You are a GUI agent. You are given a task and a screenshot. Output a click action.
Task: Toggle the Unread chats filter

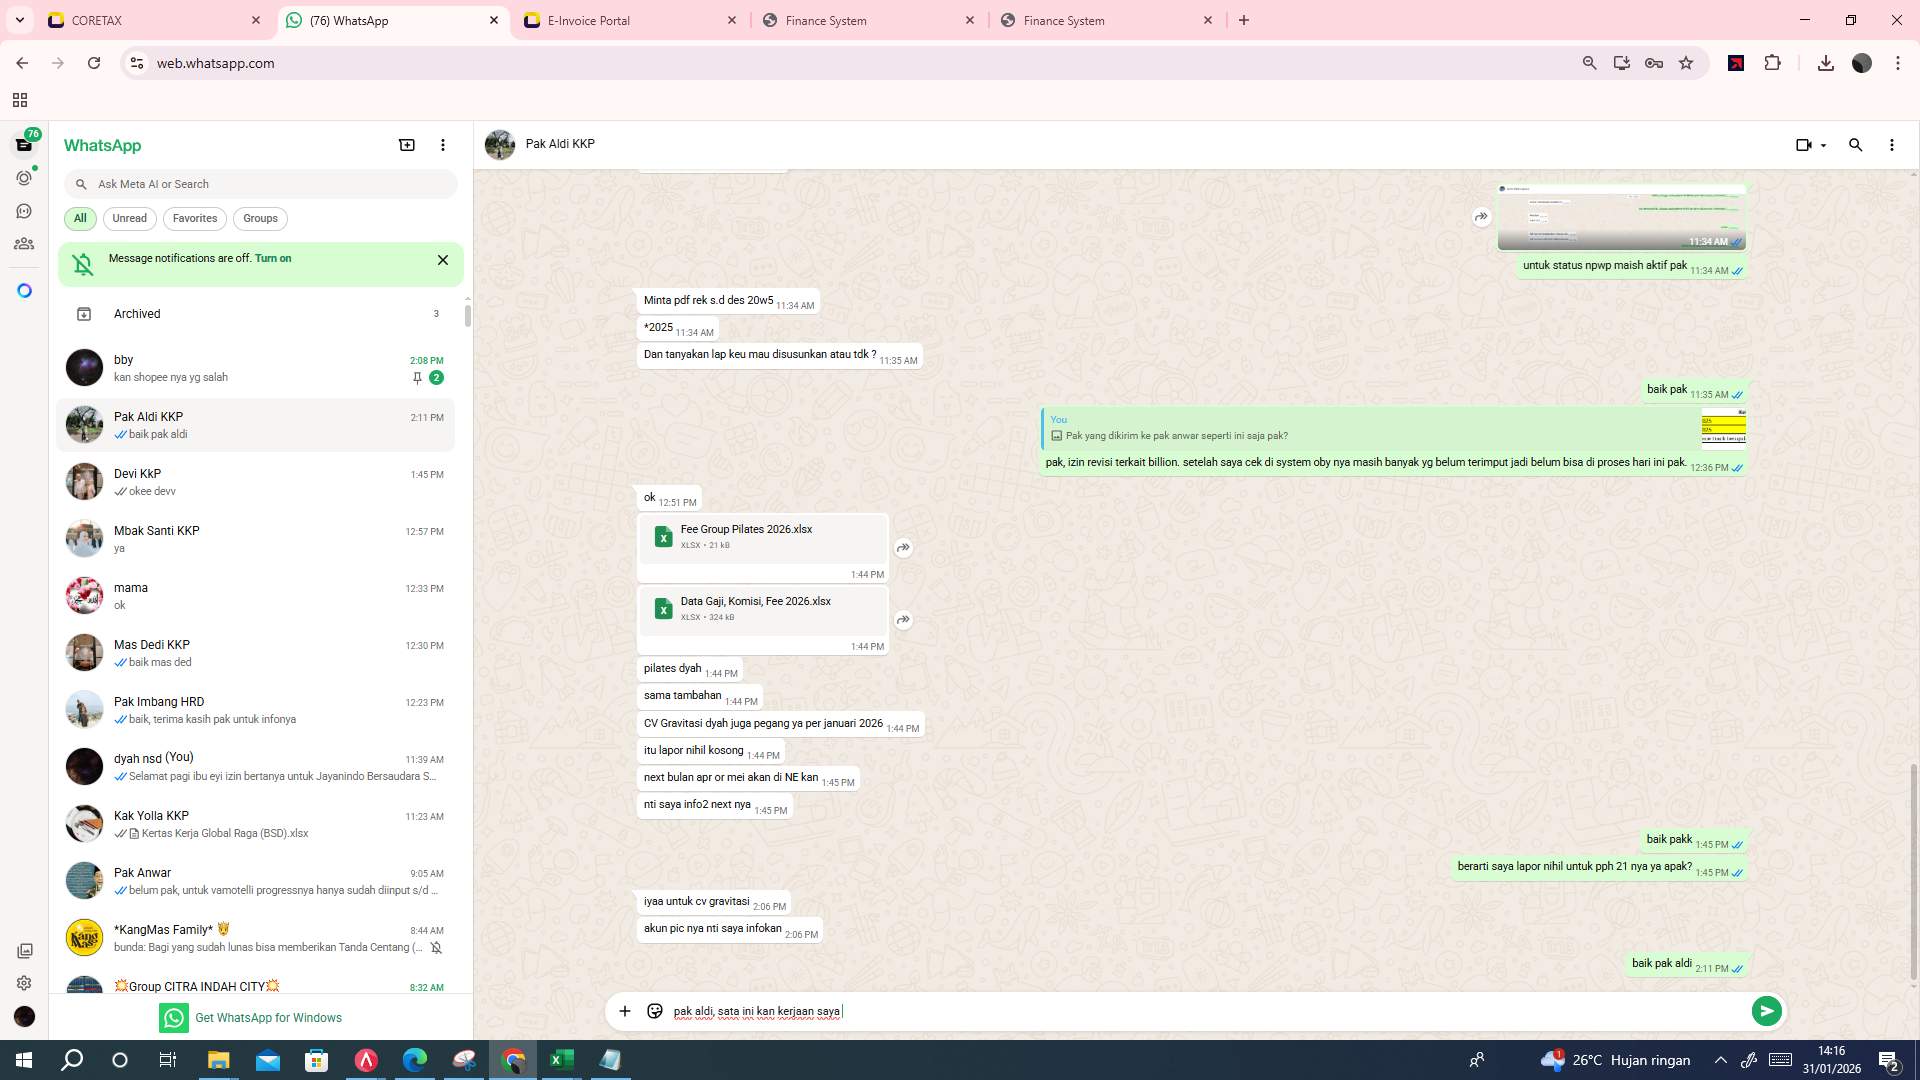pos(129,218)
